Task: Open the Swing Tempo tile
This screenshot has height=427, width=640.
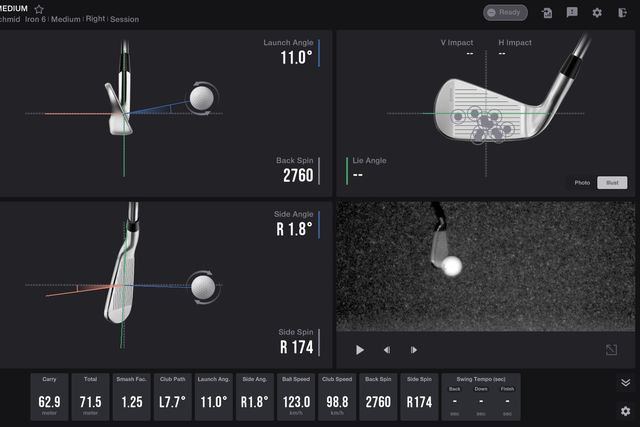Action: [x=481, y=397]
